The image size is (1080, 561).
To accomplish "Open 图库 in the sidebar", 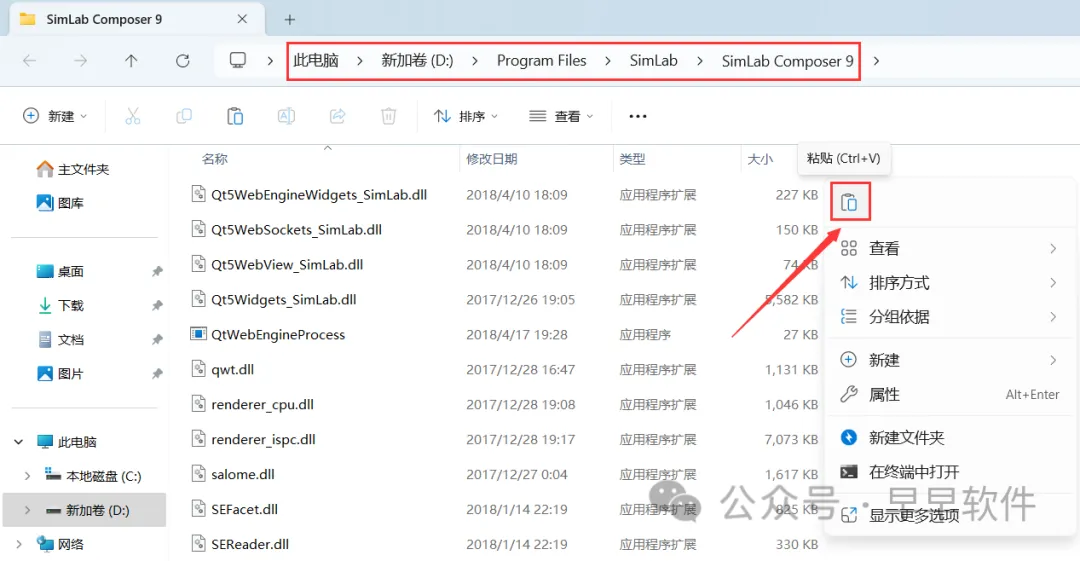I will pos(60,203).
